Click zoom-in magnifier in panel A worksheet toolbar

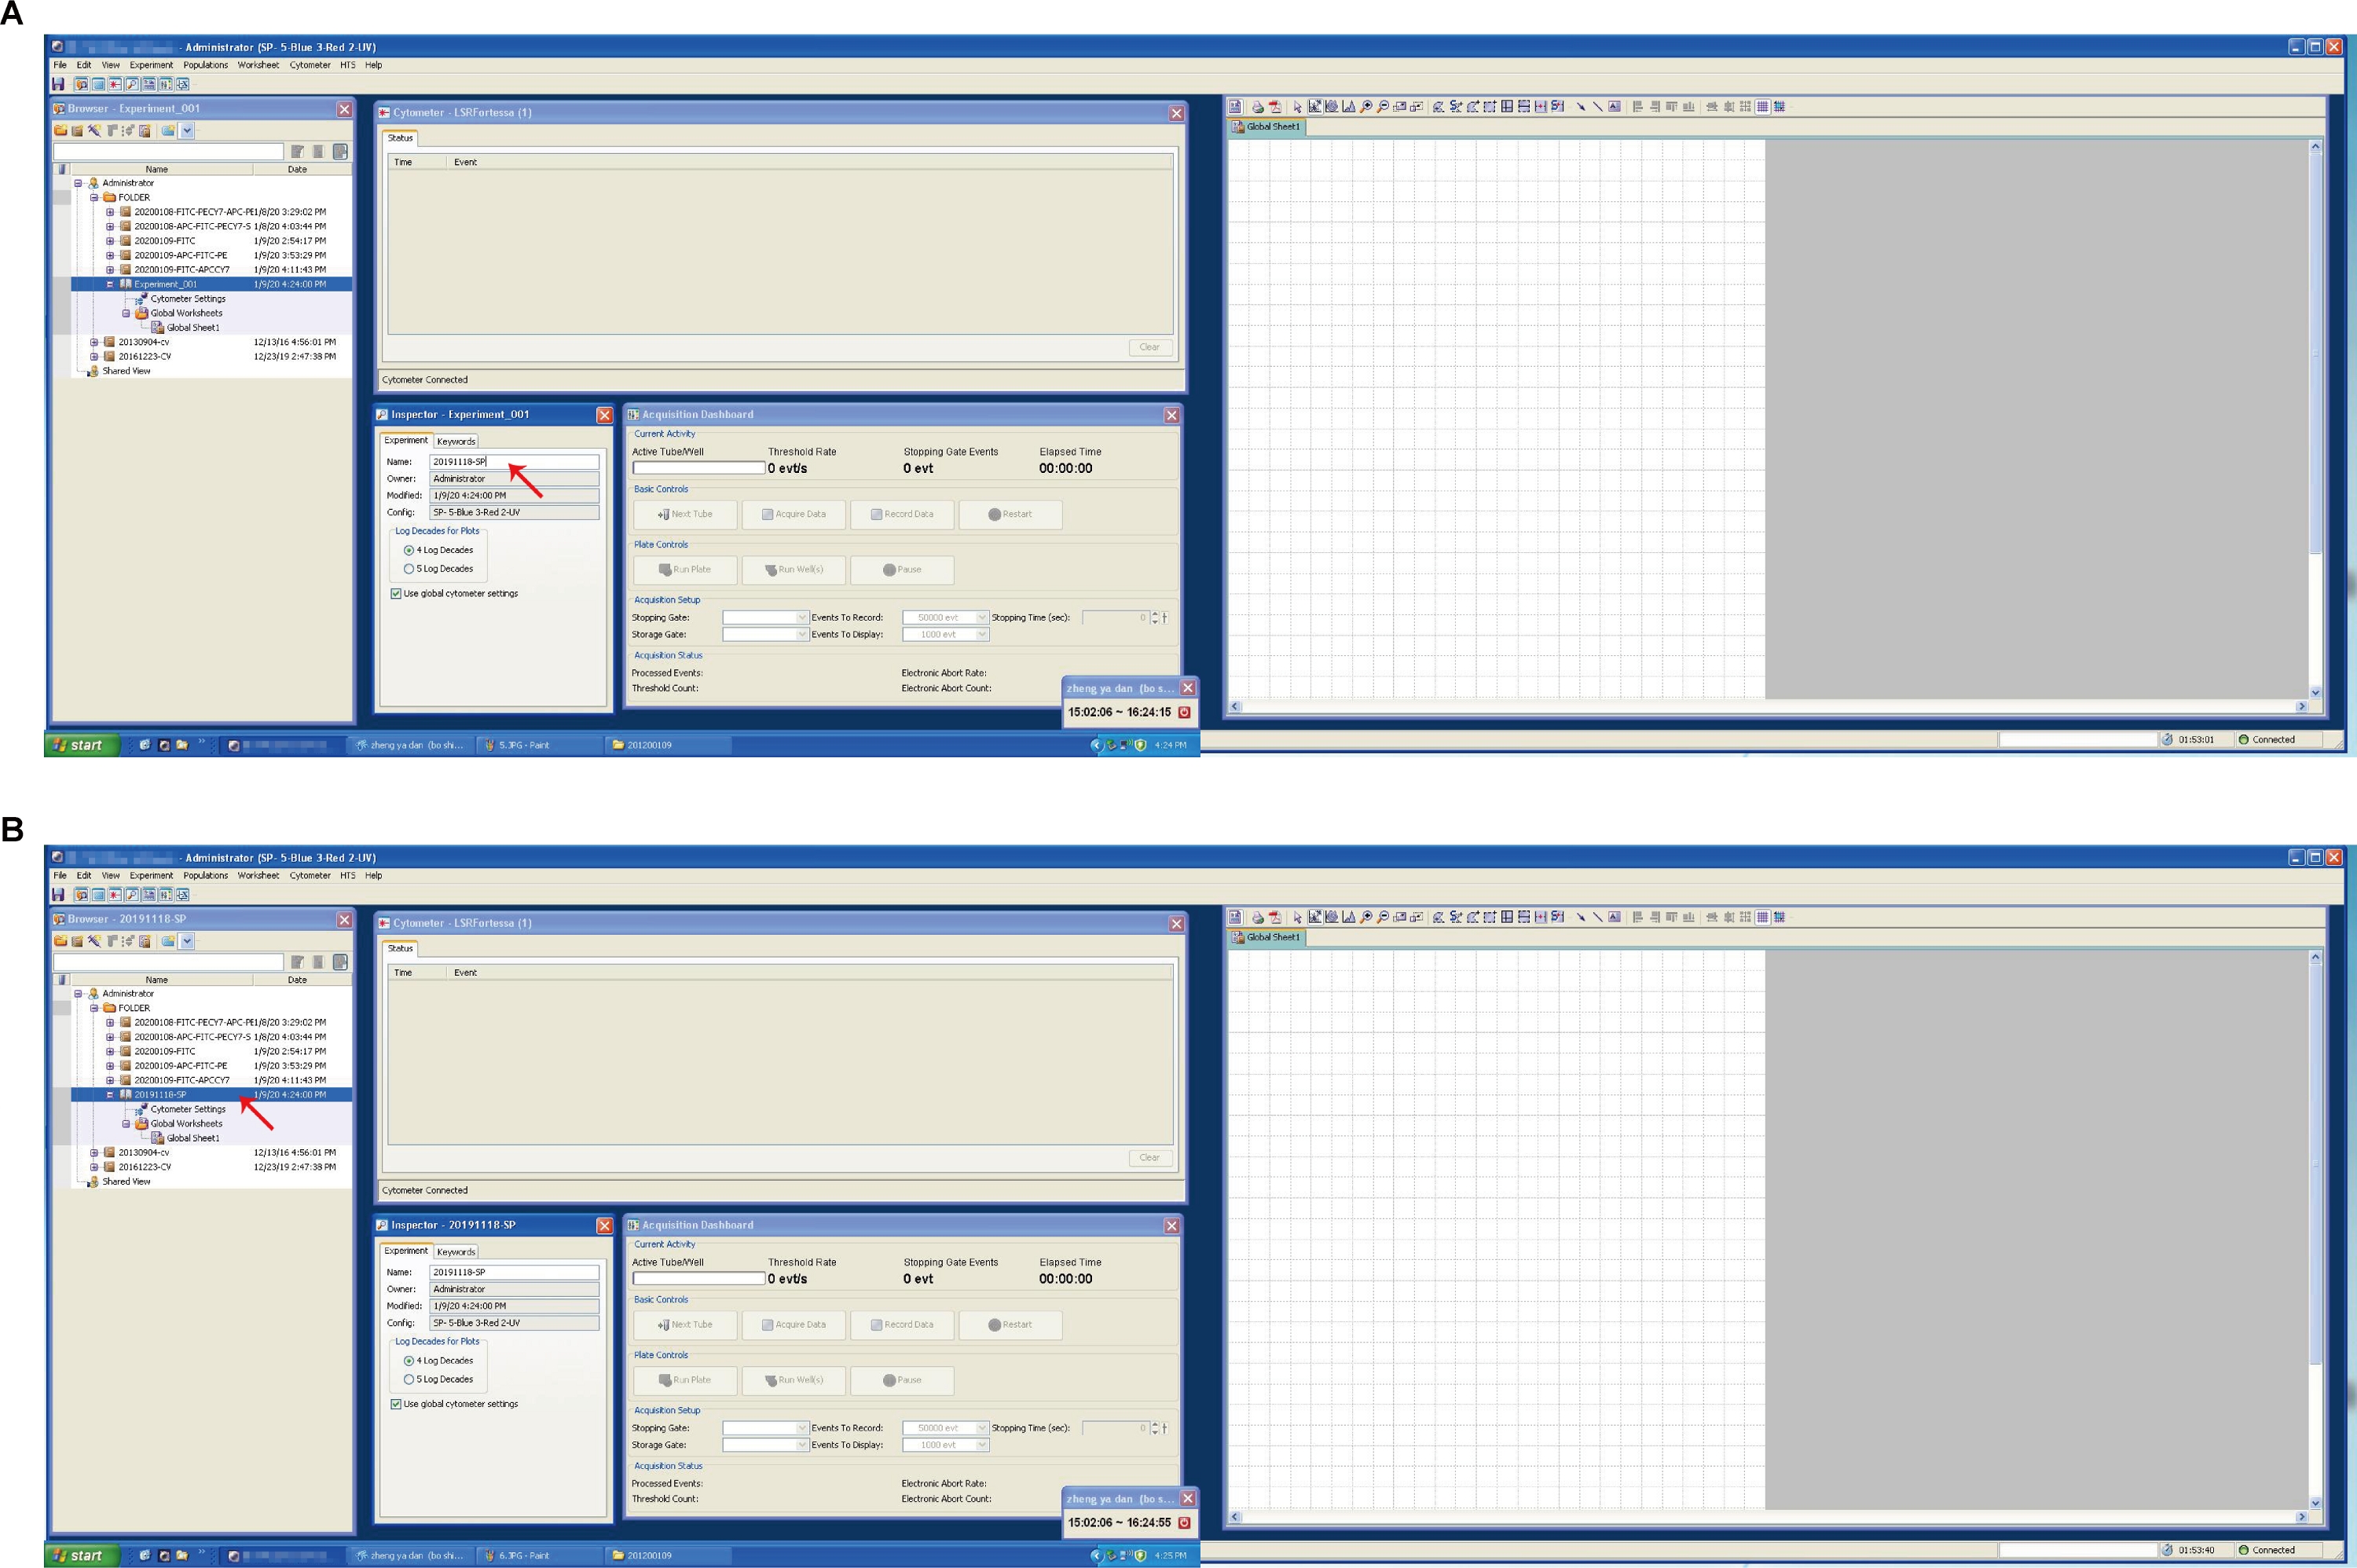coord(1366,107)
